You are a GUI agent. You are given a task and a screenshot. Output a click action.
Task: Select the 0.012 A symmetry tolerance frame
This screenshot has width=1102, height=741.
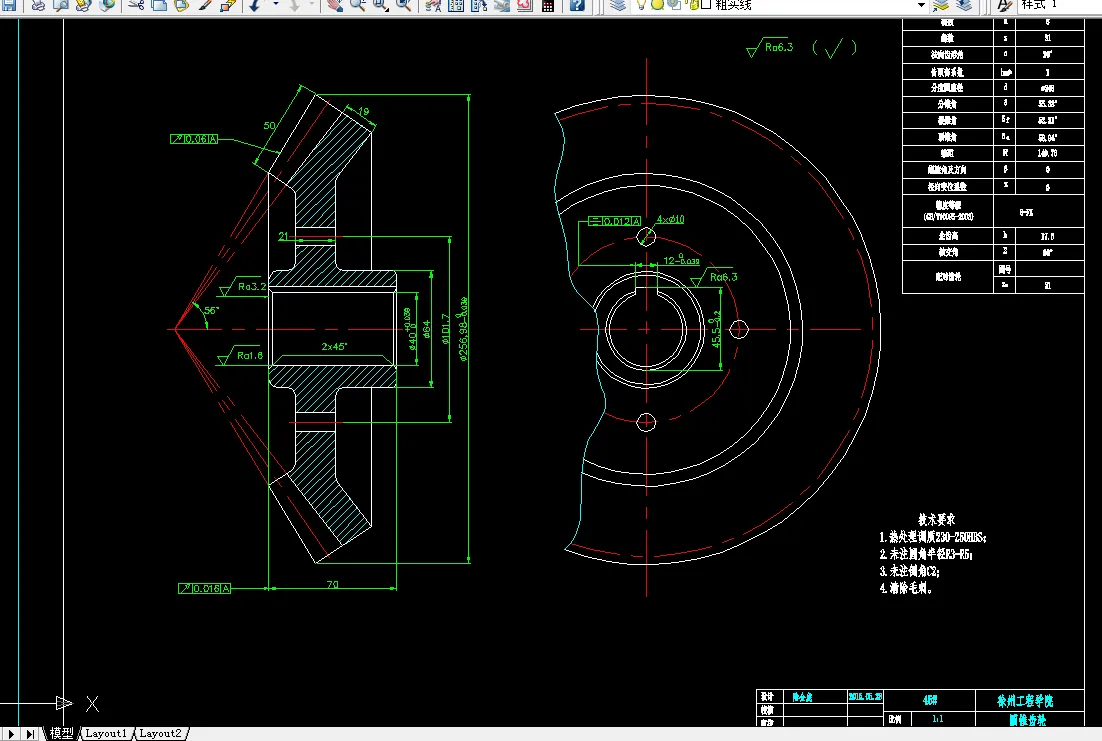[614, 221]
